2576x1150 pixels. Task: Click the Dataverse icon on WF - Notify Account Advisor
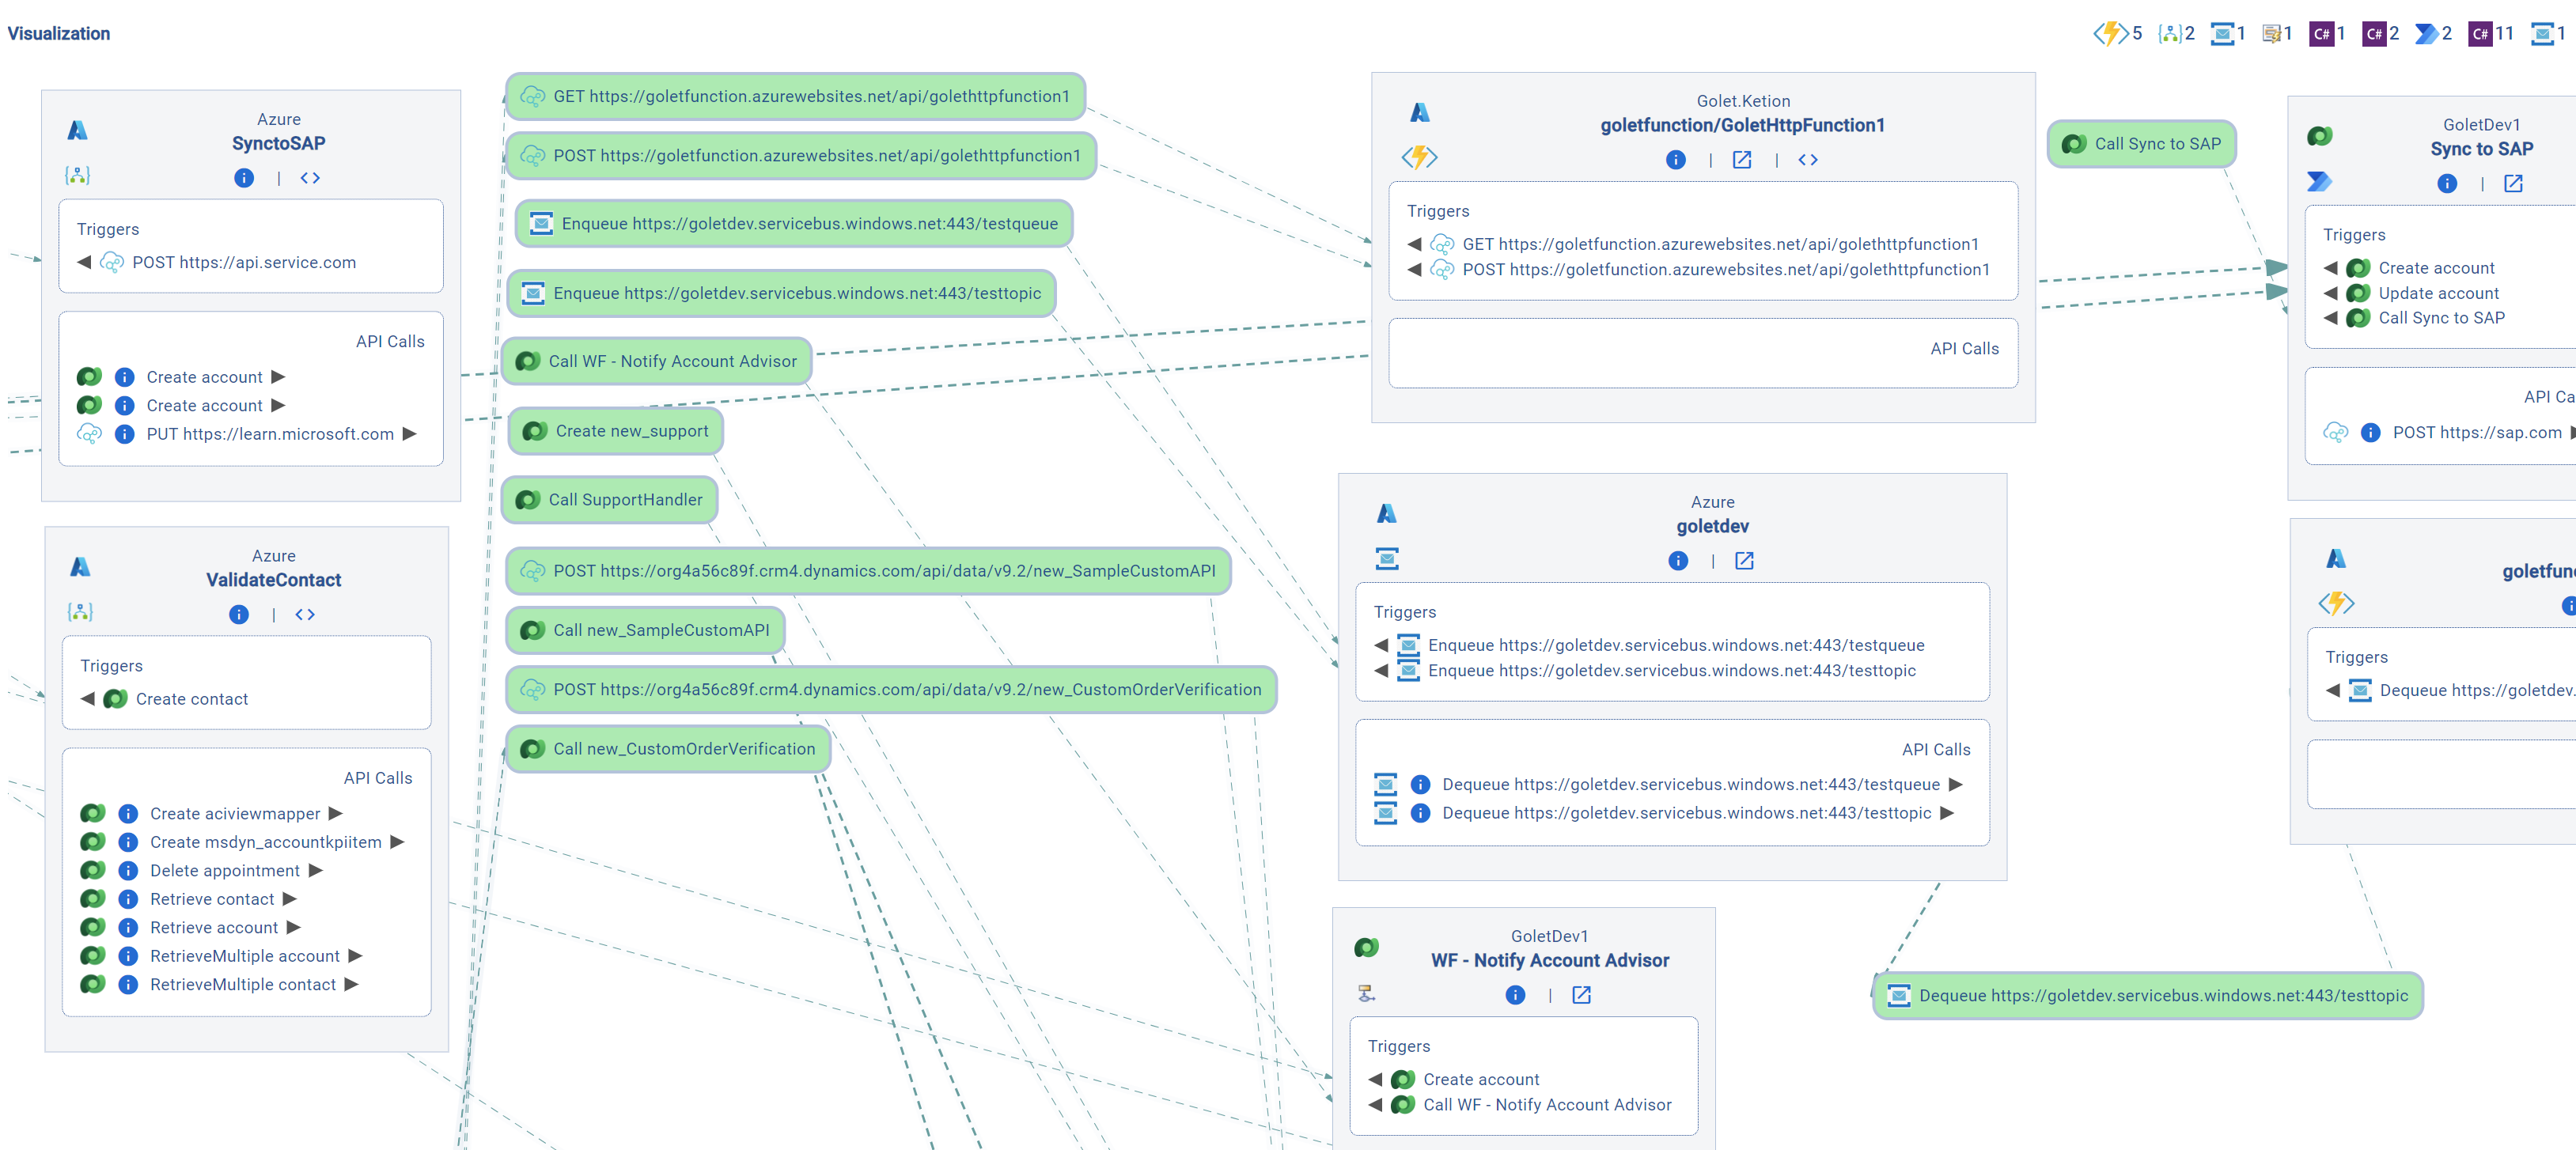coord(1366,947)
